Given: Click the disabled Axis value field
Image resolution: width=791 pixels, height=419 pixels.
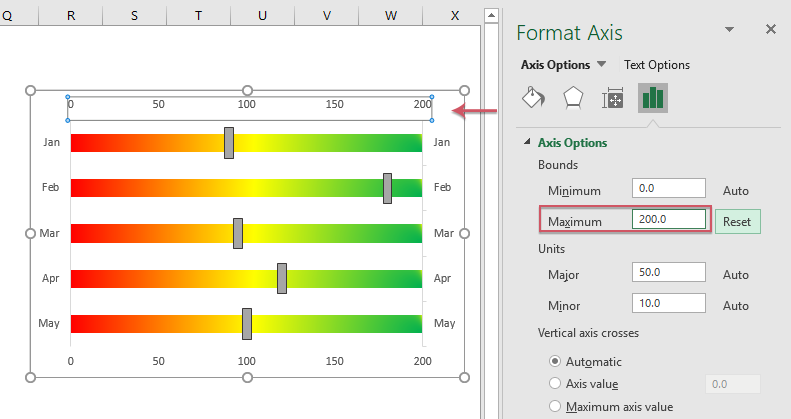Looking at the screenshot, I should pyautogui.click(x=732, y=384).
